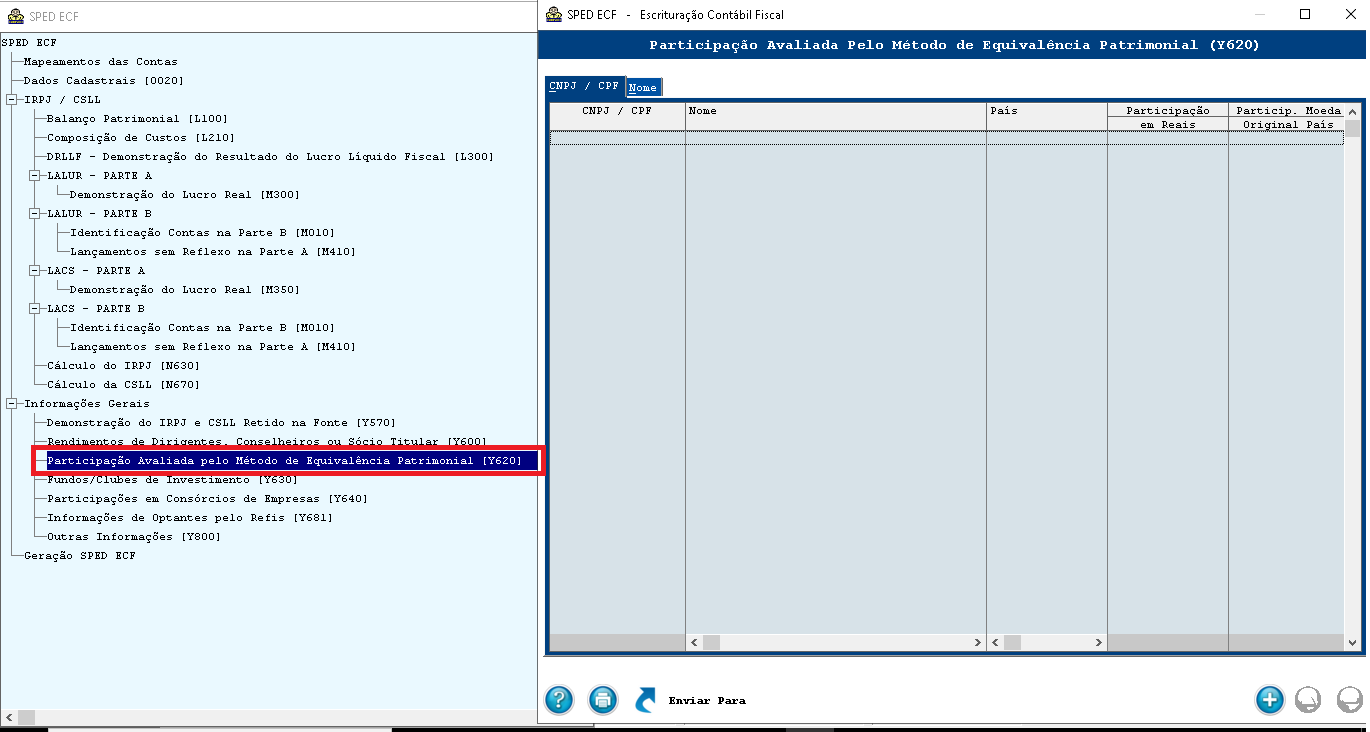Click the empty first grid row

click(x=946, y=138)
